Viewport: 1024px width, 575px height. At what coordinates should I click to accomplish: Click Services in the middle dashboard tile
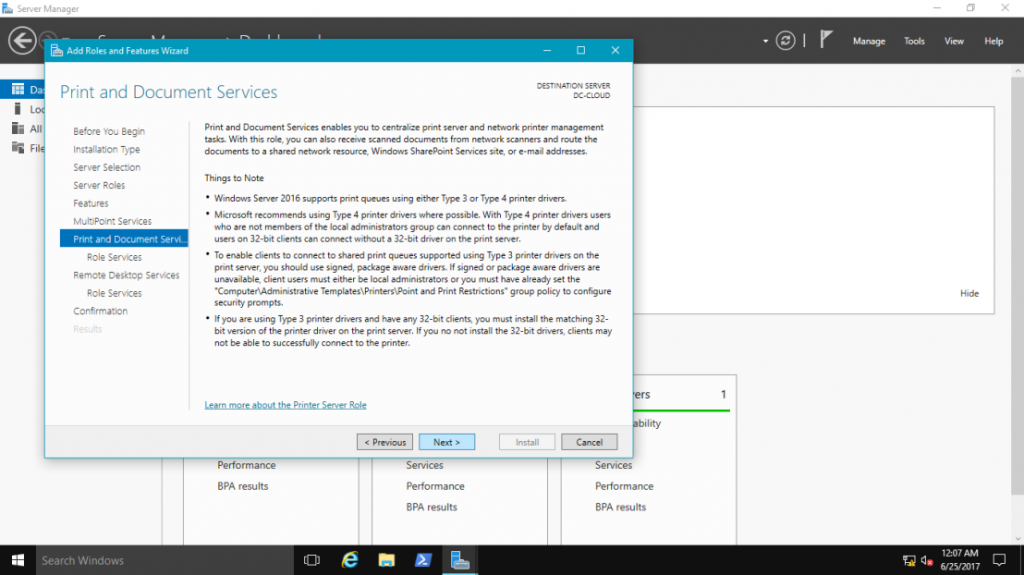[424, 465]
